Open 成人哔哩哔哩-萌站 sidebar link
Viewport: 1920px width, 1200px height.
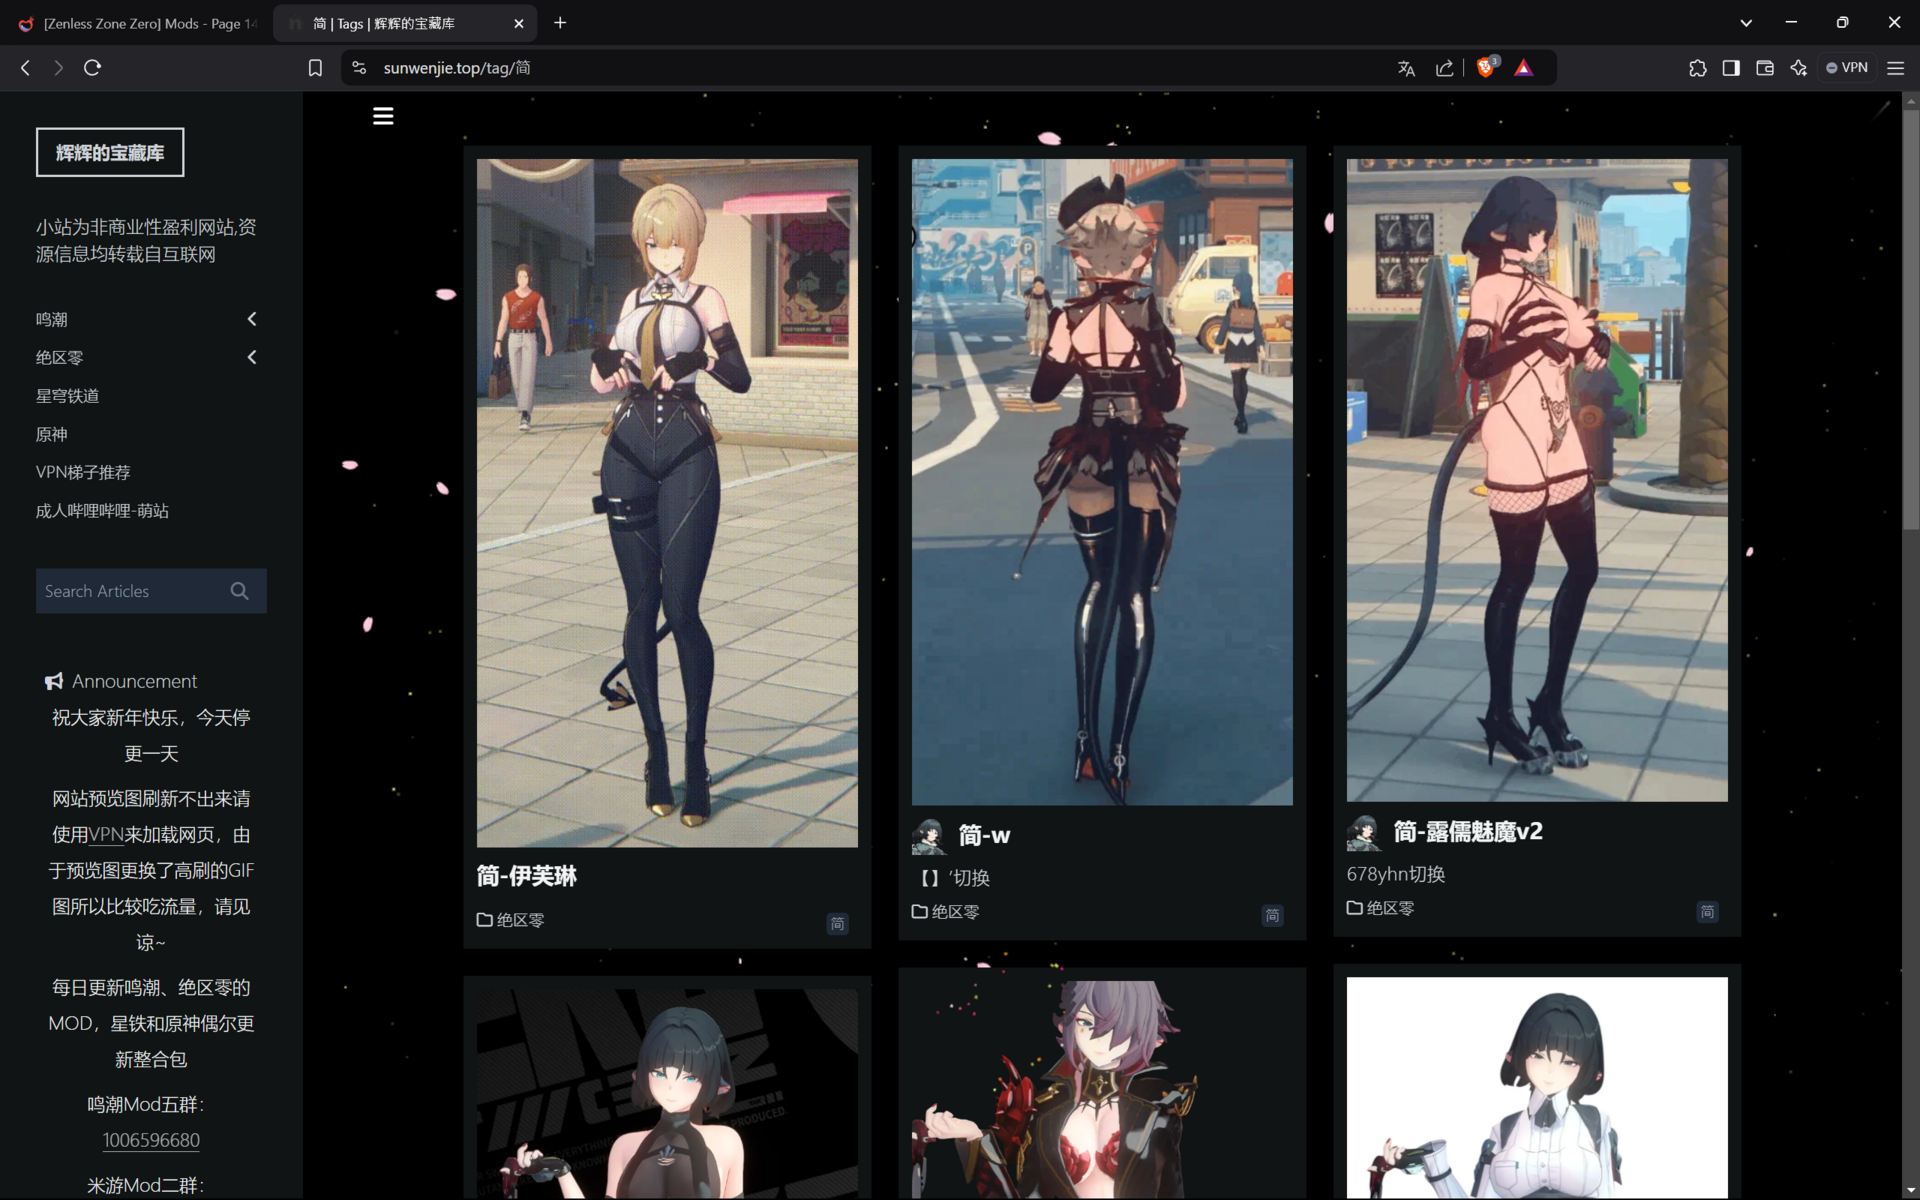coord(102,511)
